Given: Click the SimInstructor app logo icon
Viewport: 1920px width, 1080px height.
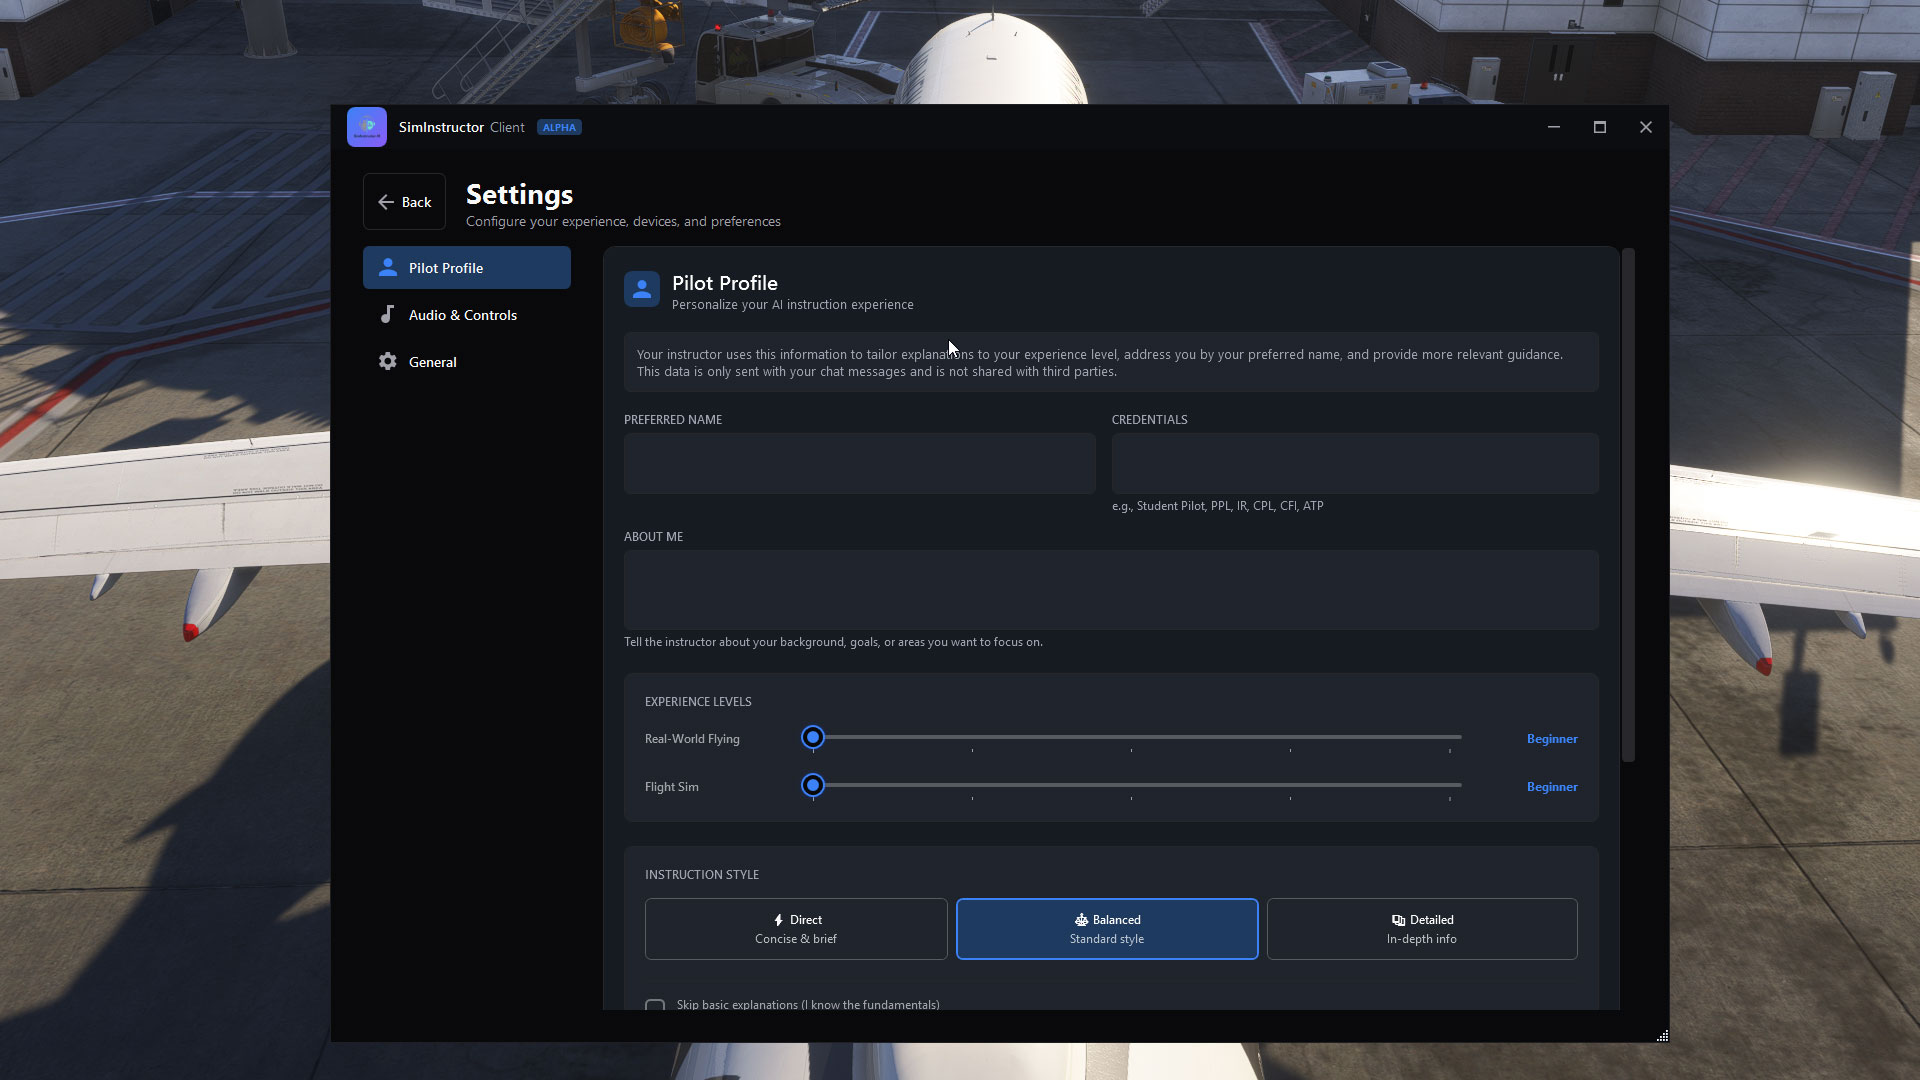Looking at the screenshot, I should pyautogui.click(x=366, y=127).
